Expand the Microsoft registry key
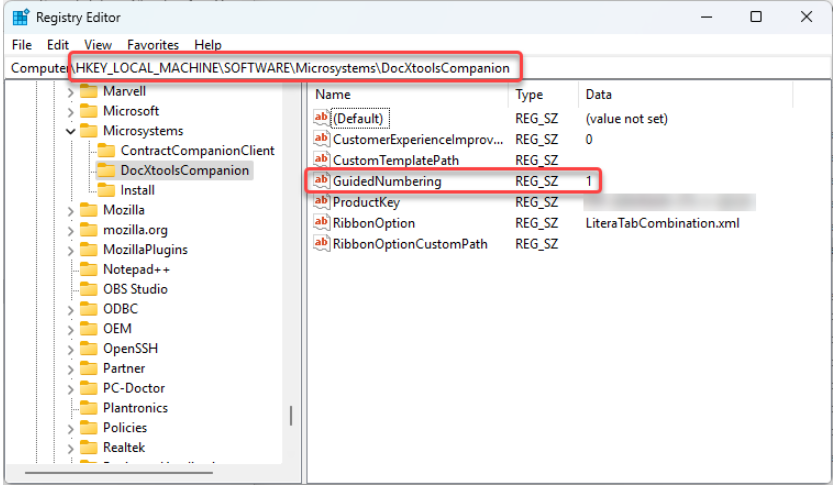The width and height of the screenshot is (838, 494). click(x=70, y=111)
